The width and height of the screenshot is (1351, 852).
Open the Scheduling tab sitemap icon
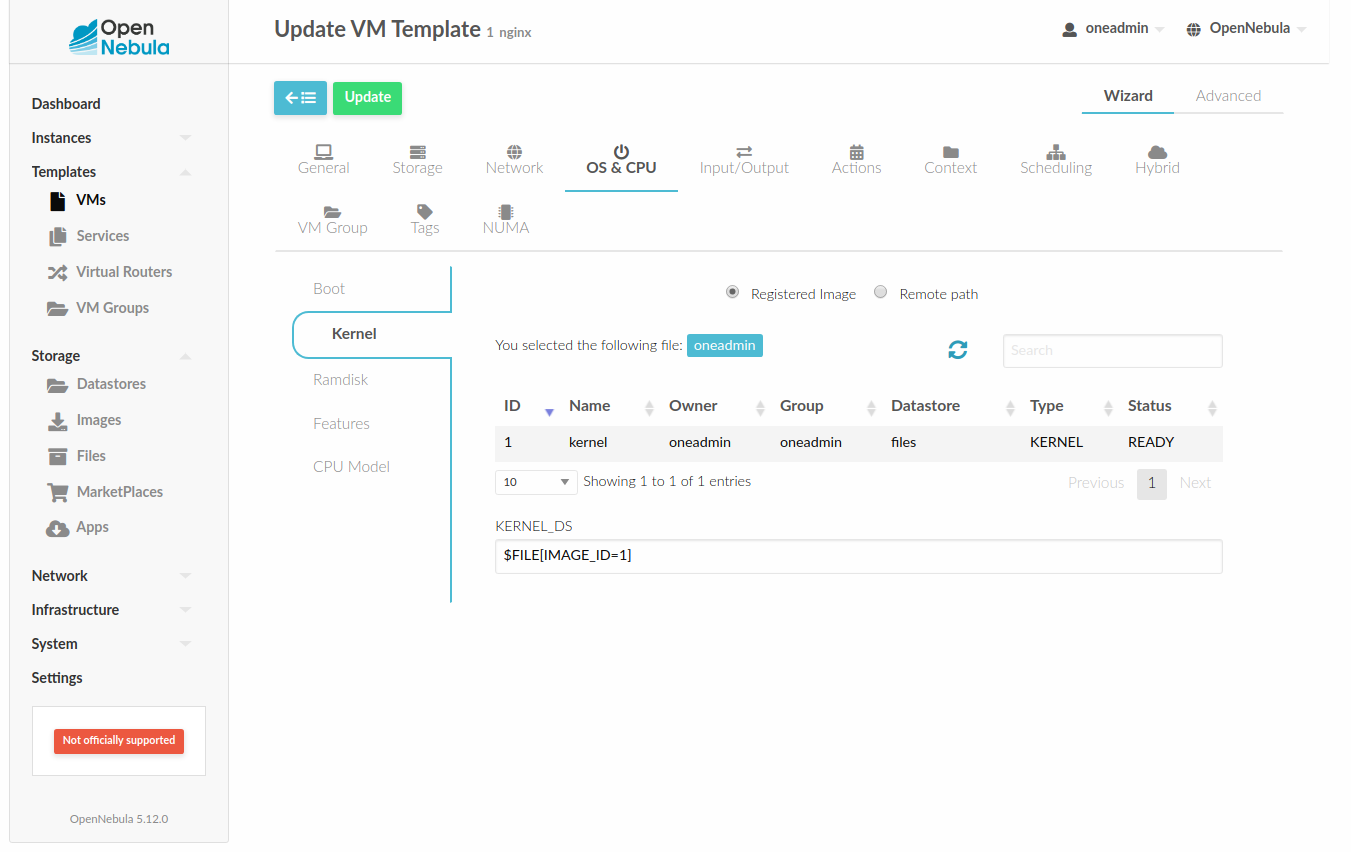pos(1056,152)
